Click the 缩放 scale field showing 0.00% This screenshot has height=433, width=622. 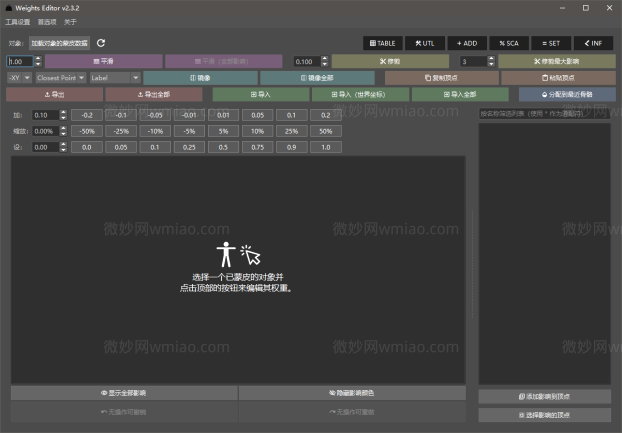(45, 131)
